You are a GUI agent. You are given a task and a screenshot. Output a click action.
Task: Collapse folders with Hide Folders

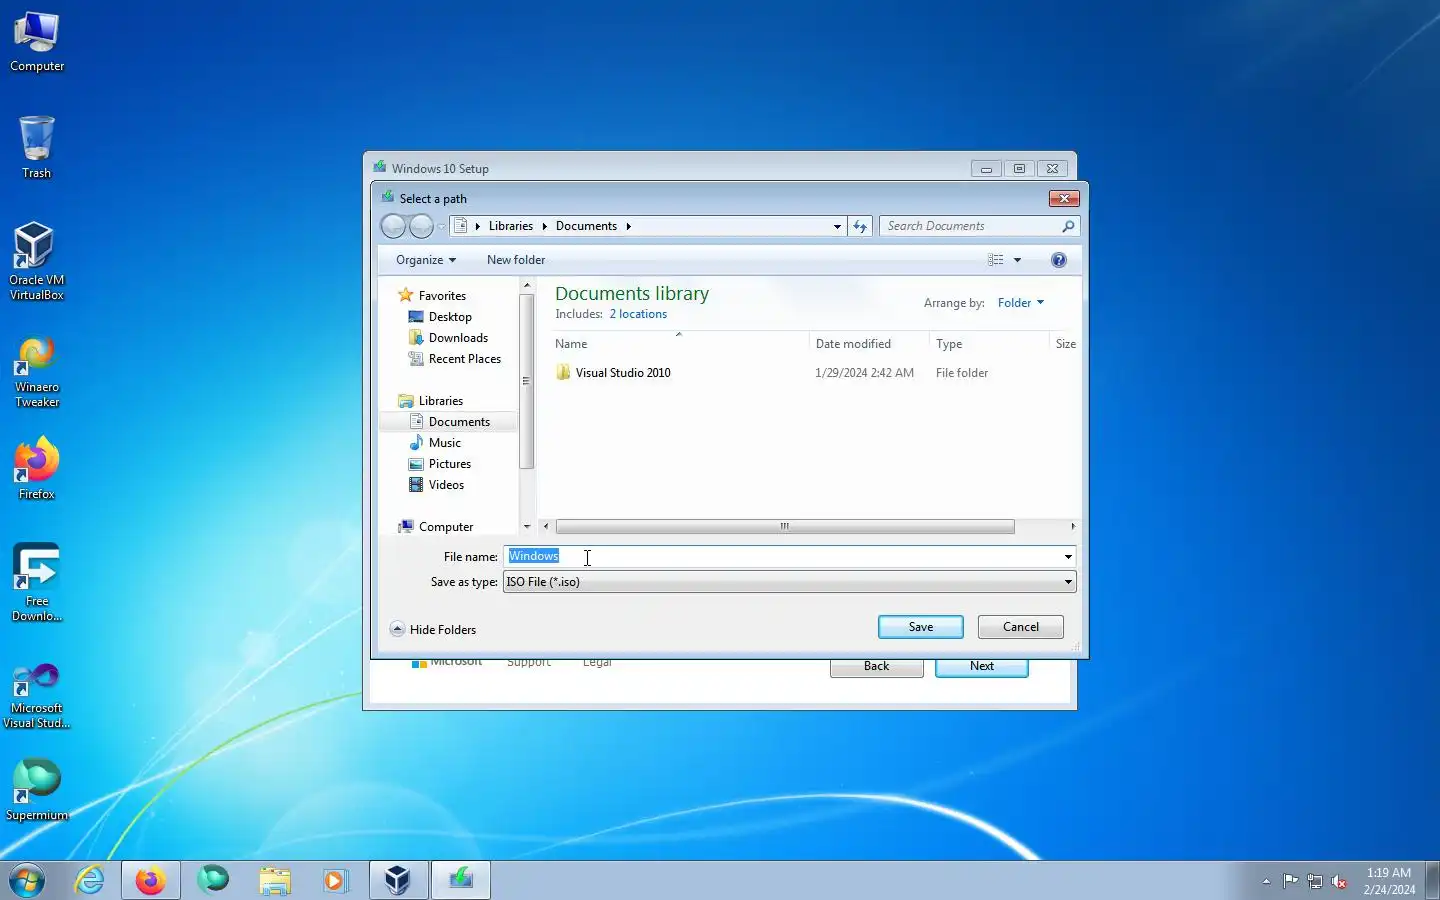pos(433,630)
